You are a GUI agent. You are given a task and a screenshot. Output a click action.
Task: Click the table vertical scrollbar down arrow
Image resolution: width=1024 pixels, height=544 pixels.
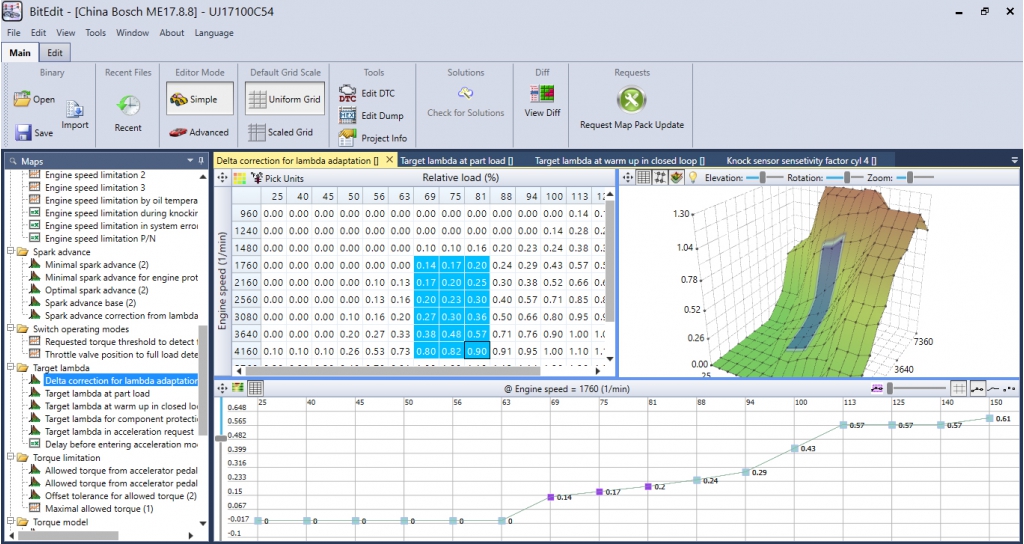610,359
